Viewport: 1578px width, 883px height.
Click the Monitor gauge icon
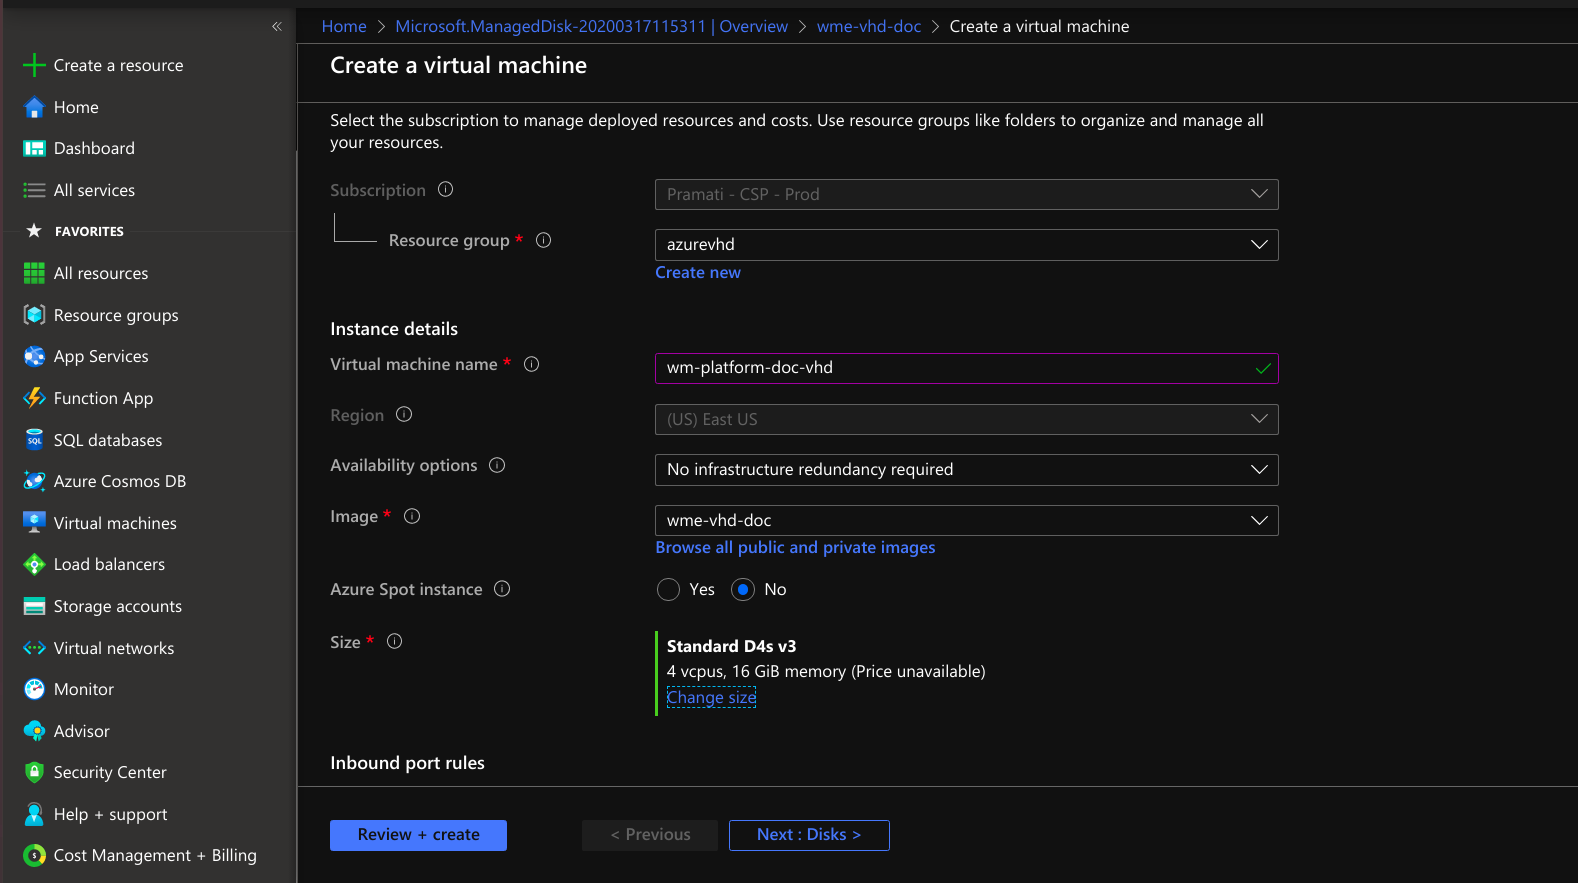point(34,689)
